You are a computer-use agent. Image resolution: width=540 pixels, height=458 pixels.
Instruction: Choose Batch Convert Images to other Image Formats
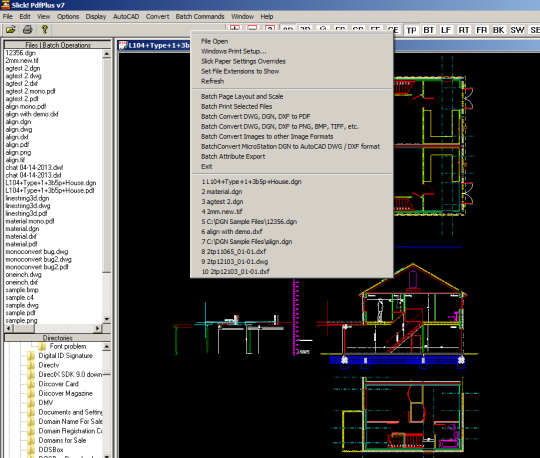tap(267, 136)
